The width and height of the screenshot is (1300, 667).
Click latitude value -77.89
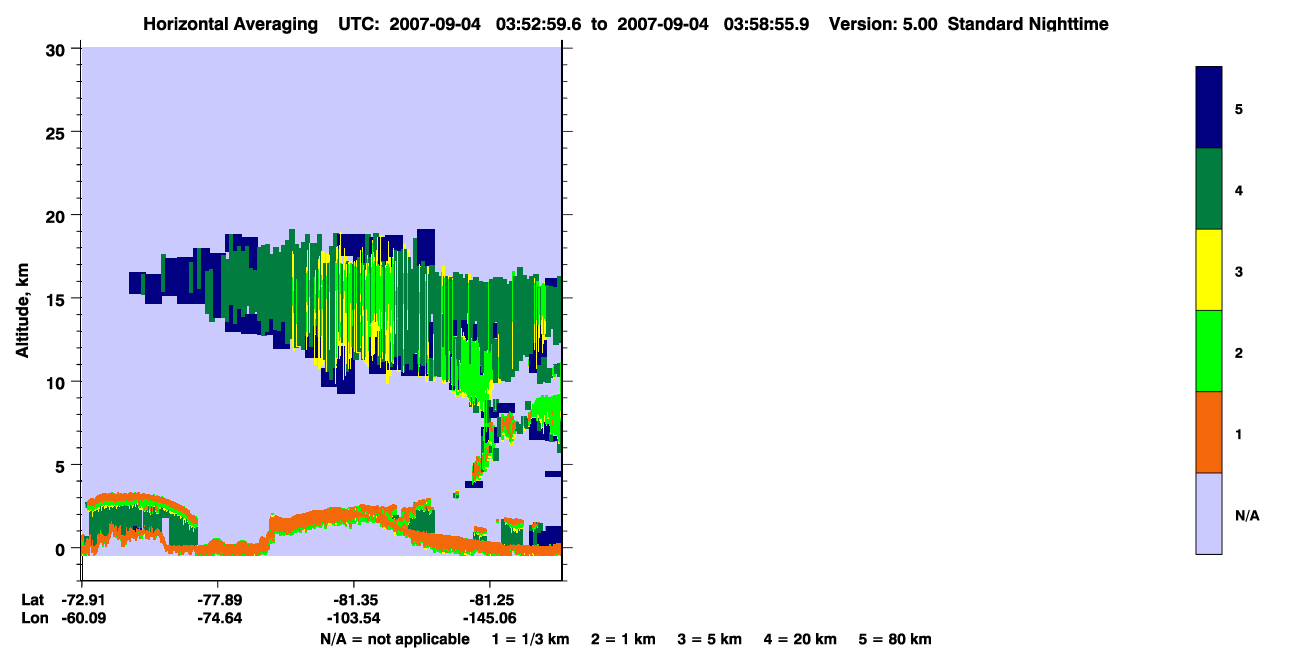tap(218, 600)
